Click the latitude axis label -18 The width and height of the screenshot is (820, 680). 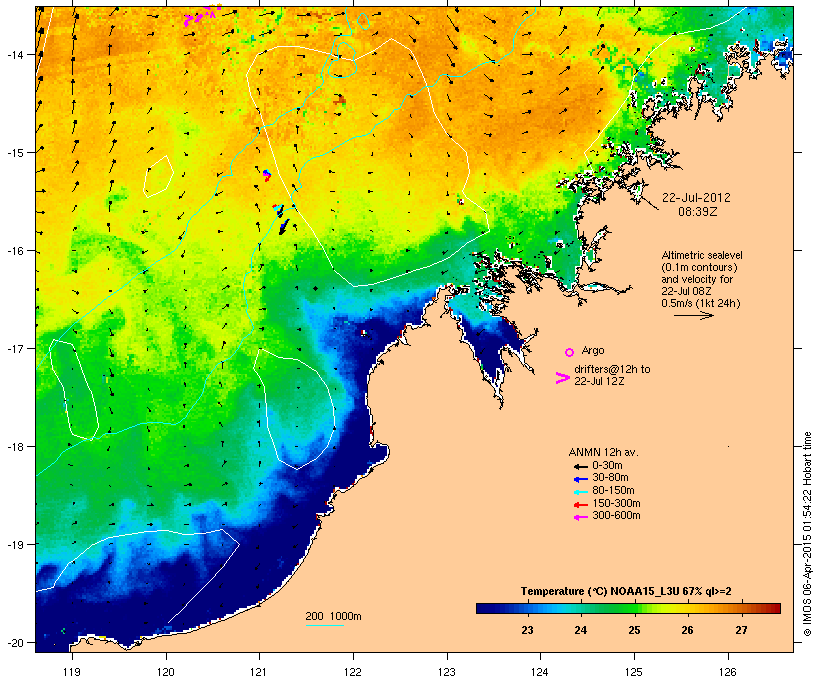tap(15, 447)
